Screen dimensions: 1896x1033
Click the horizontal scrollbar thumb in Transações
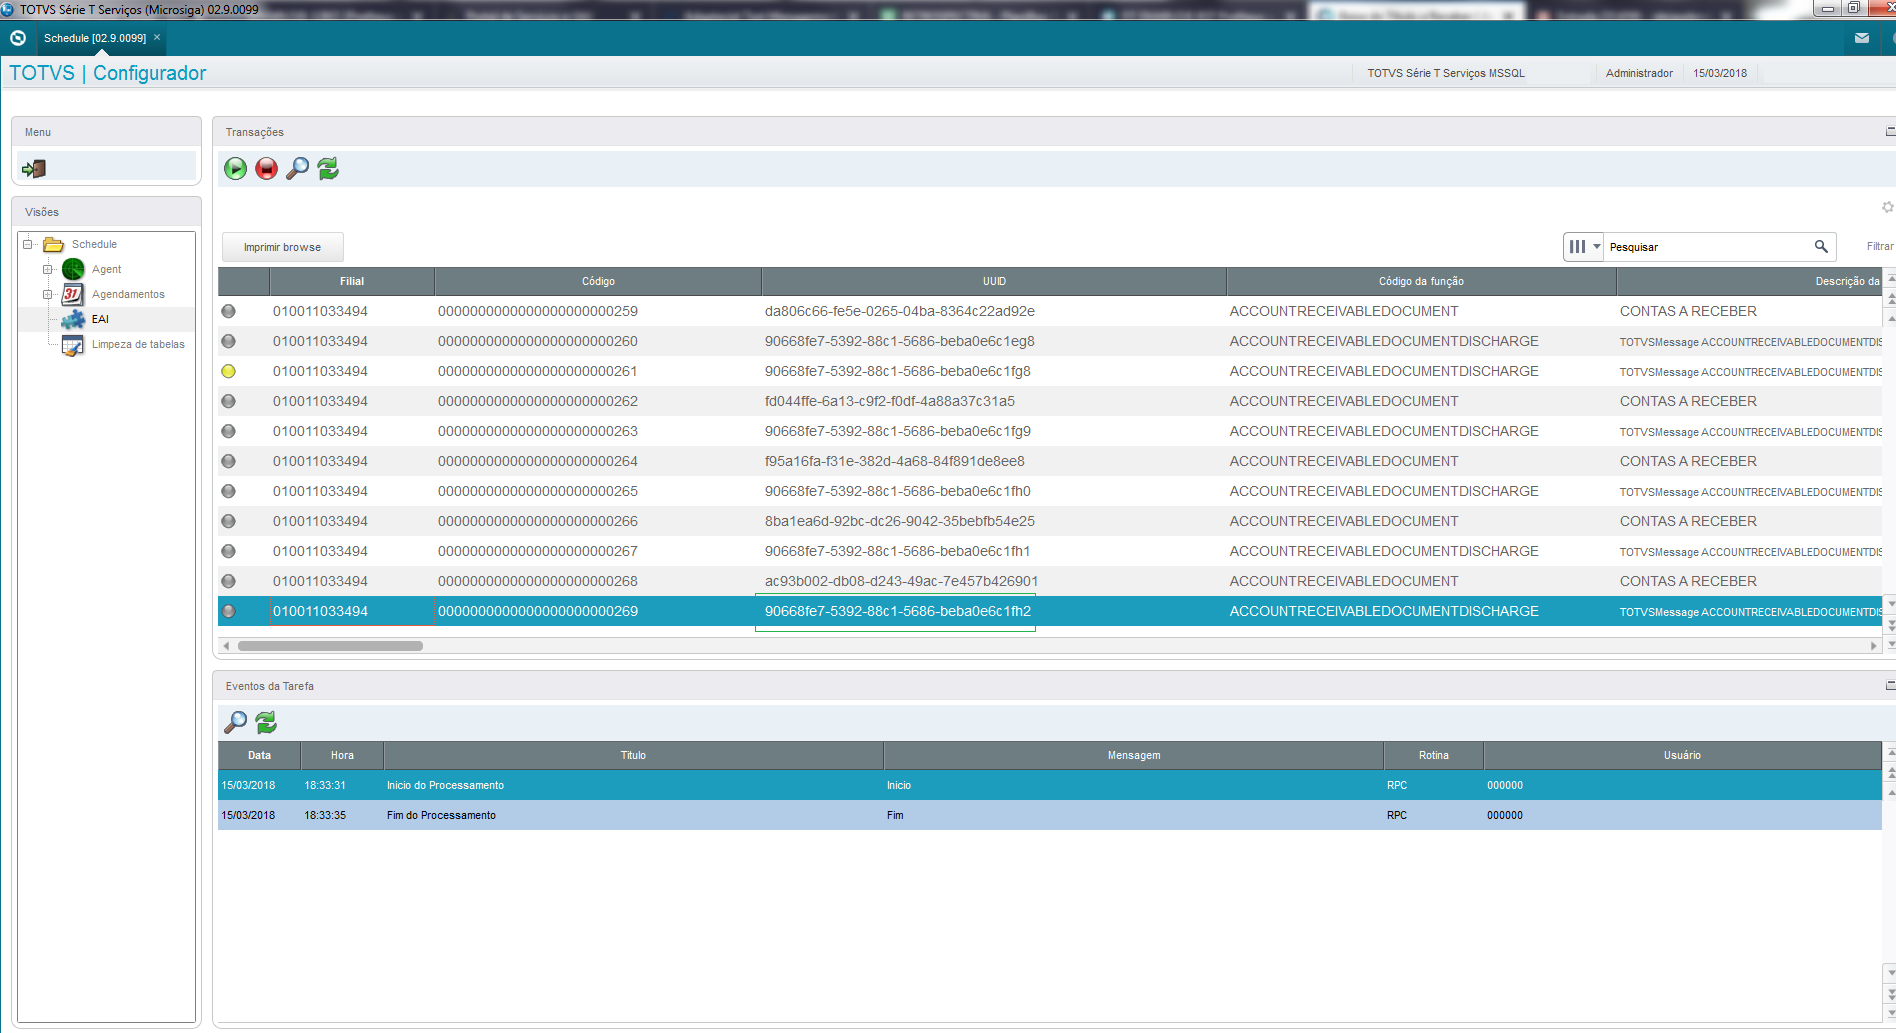point(330,646)
